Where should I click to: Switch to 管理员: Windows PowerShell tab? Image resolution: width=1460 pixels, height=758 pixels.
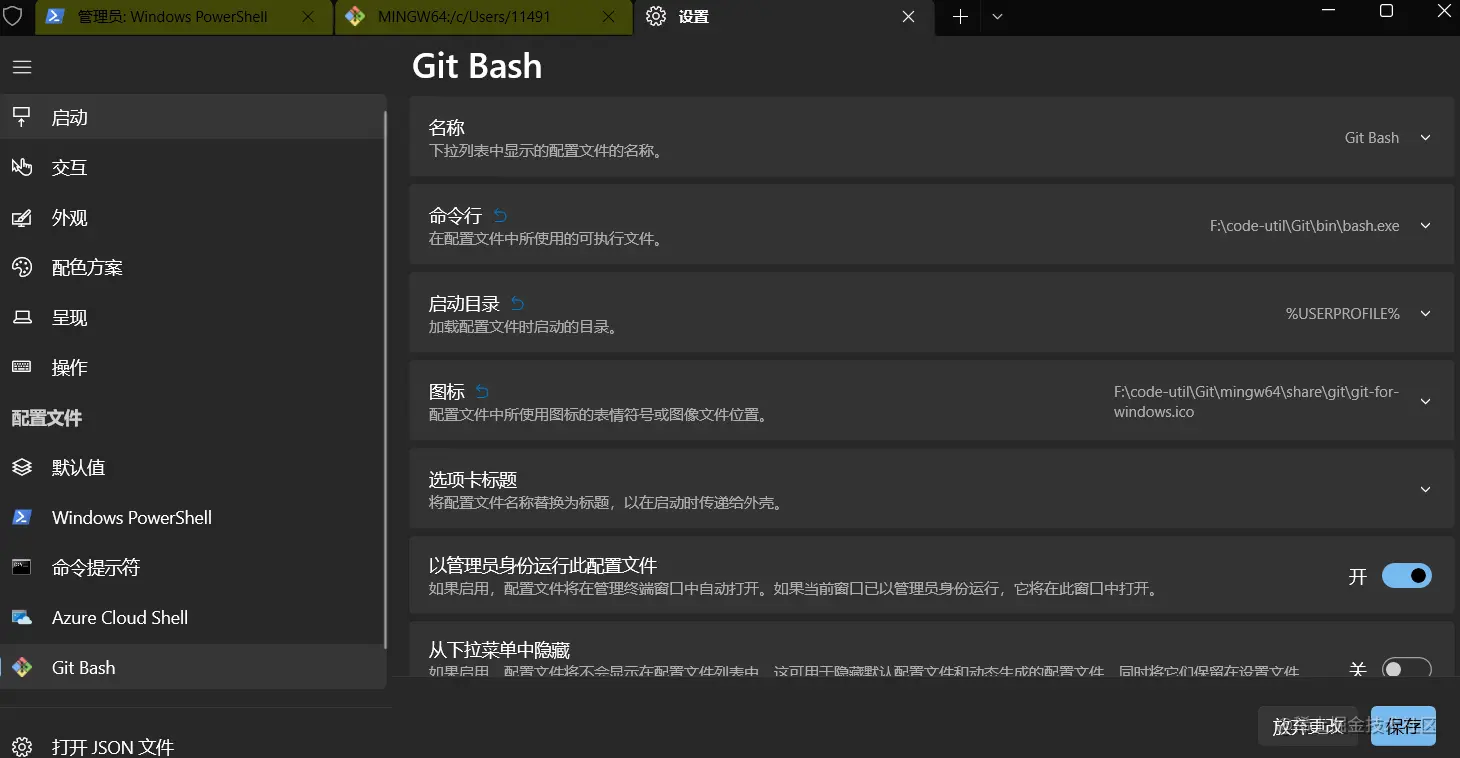pyautogui.click(x=184, y=17)
